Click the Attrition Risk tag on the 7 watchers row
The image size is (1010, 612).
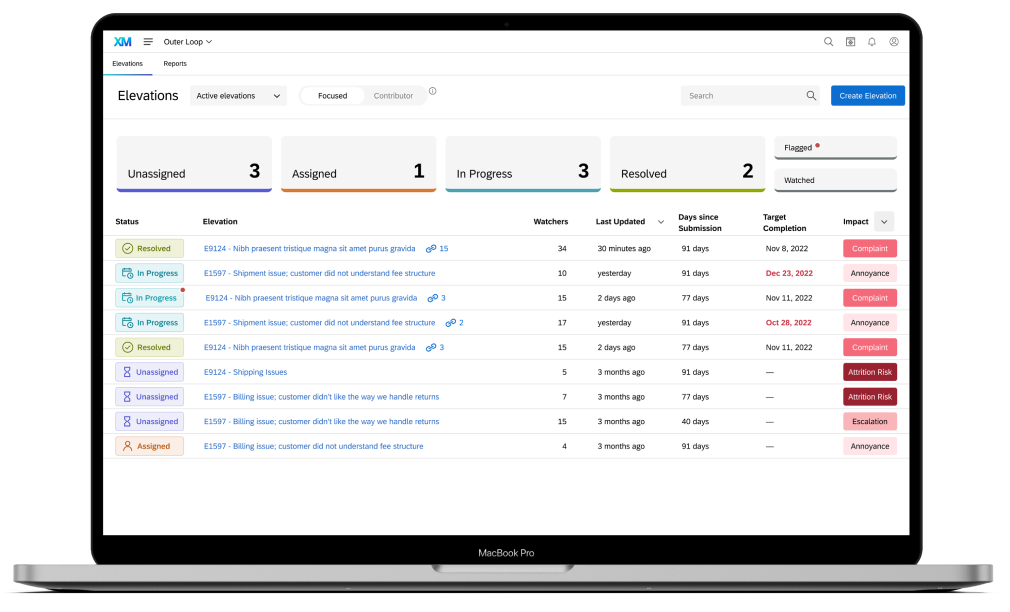coord(870,397)
